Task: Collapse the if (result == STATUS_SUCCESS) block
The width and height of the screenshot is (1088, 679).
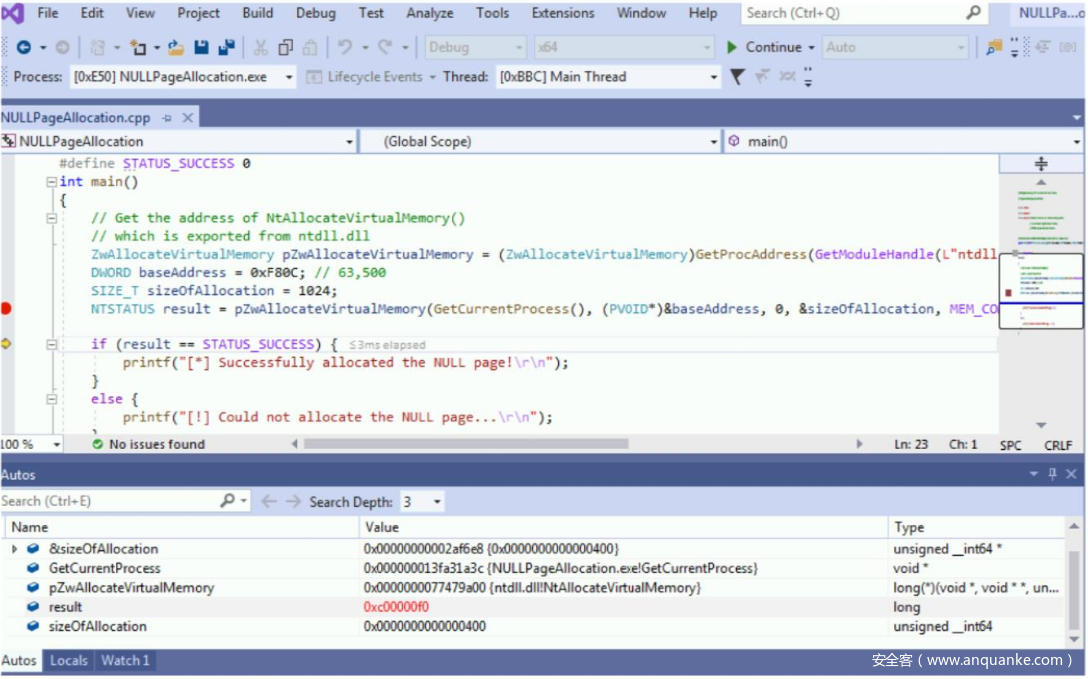Action: click(51, 344)
